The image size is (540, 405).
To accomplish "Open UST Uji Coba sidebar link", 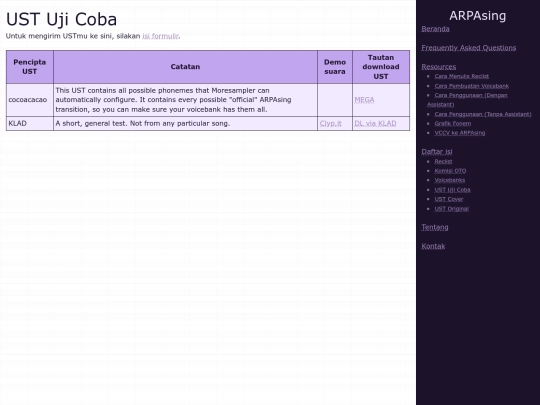I will click(452, 190).
